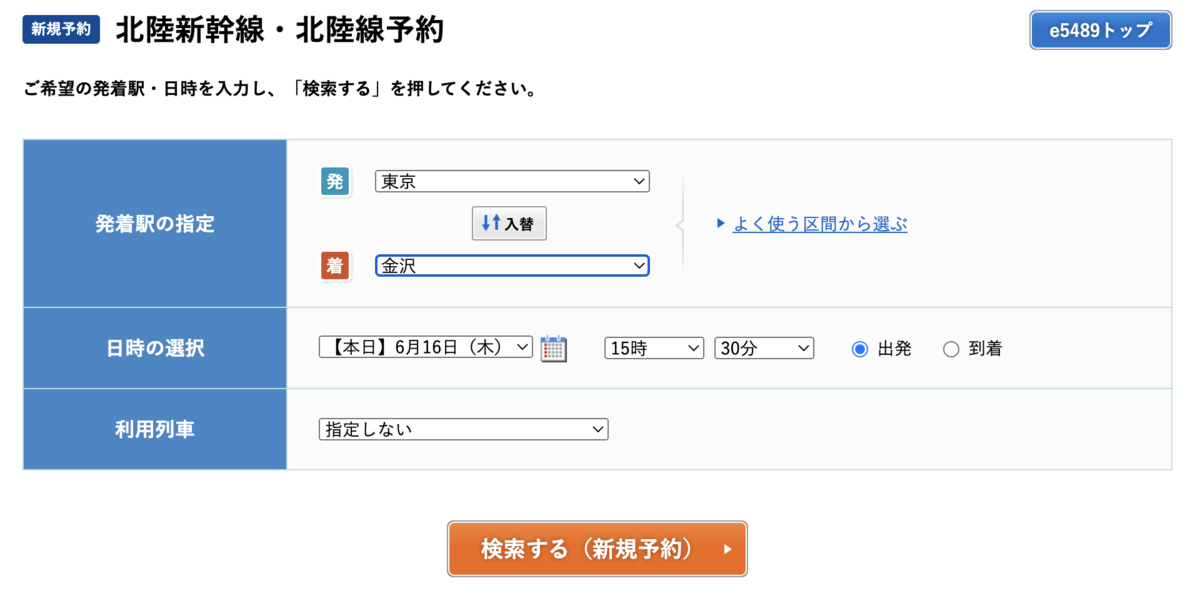Open the 金沢 arrival station dropdown
The height and width of the screenshot is (601, 1200).
click(x=512, y=266)
